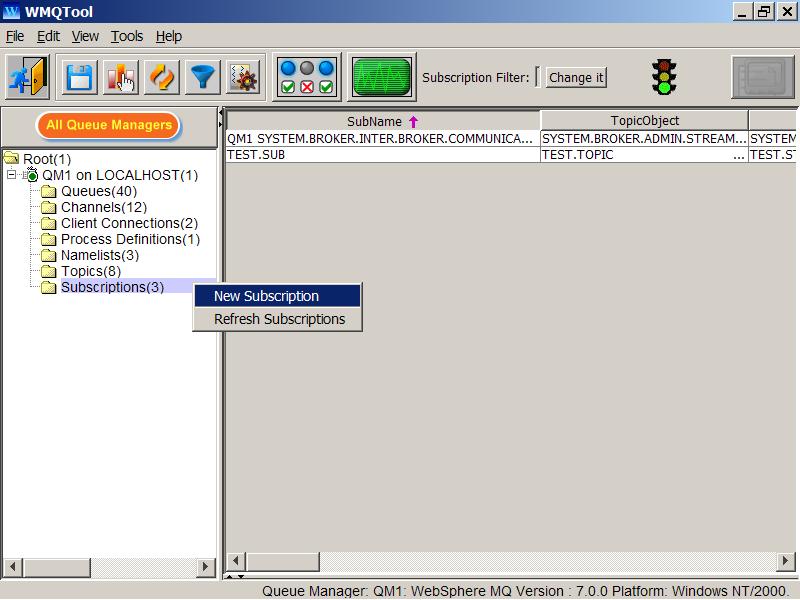Click the Subscription Filter input field

[537, 78]
